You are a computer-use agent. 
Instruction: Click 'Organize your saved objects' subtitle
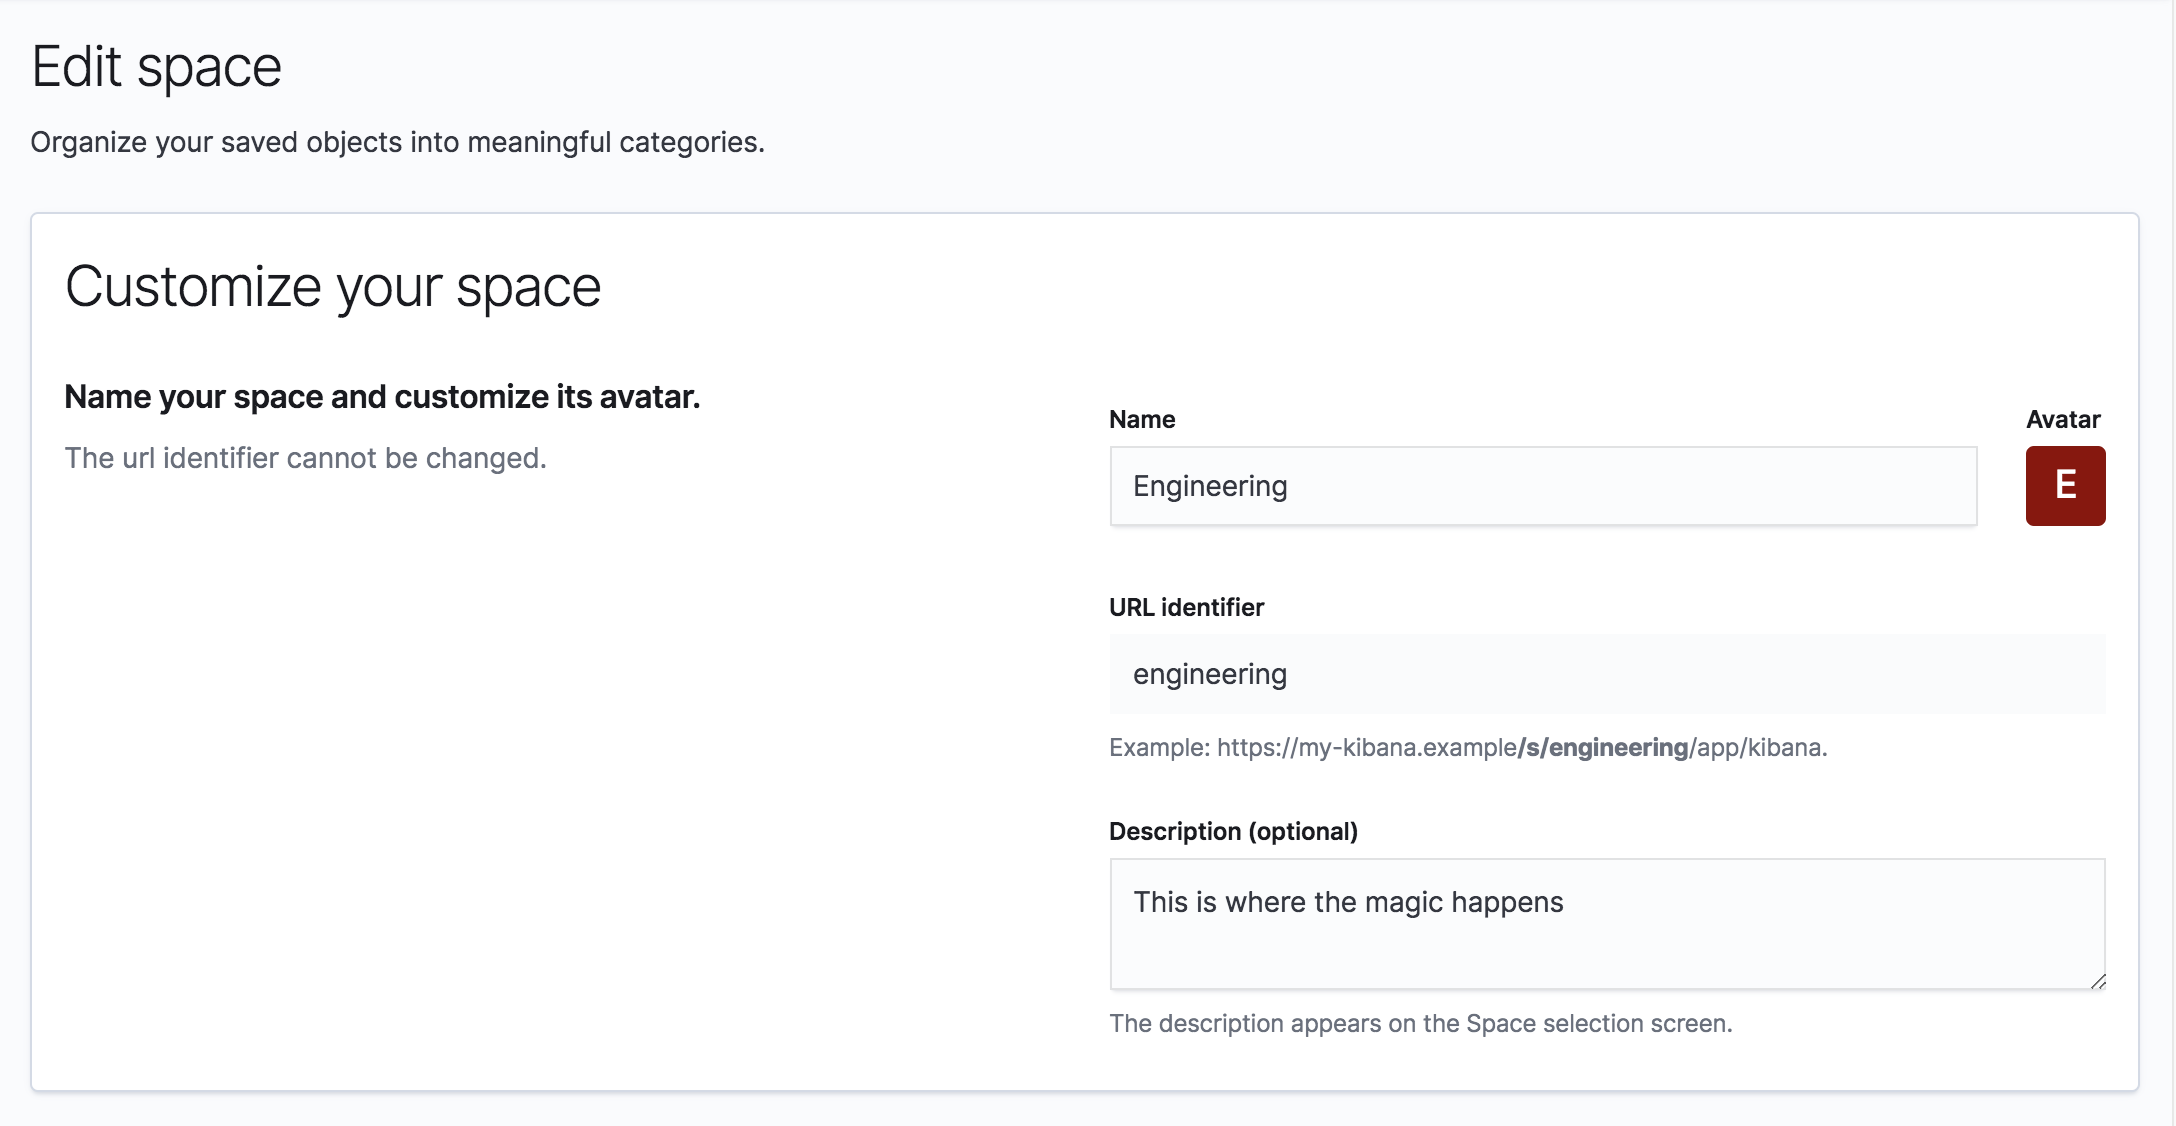[397, 142]
